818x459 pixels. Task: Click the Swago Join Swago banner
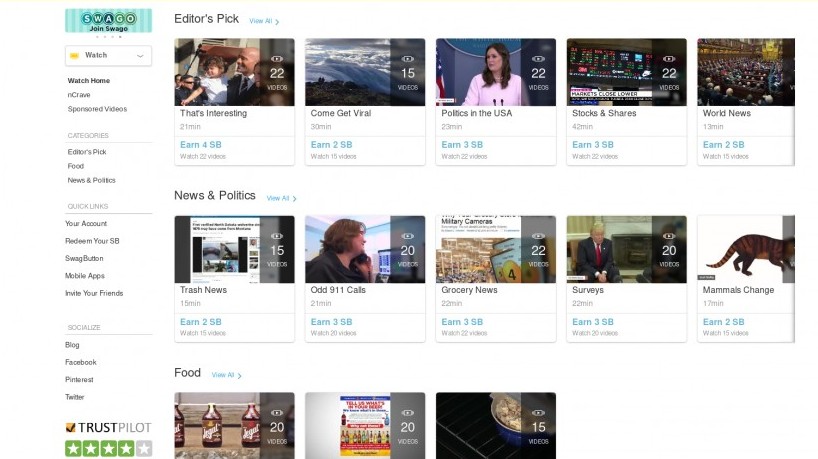[109, 21]
